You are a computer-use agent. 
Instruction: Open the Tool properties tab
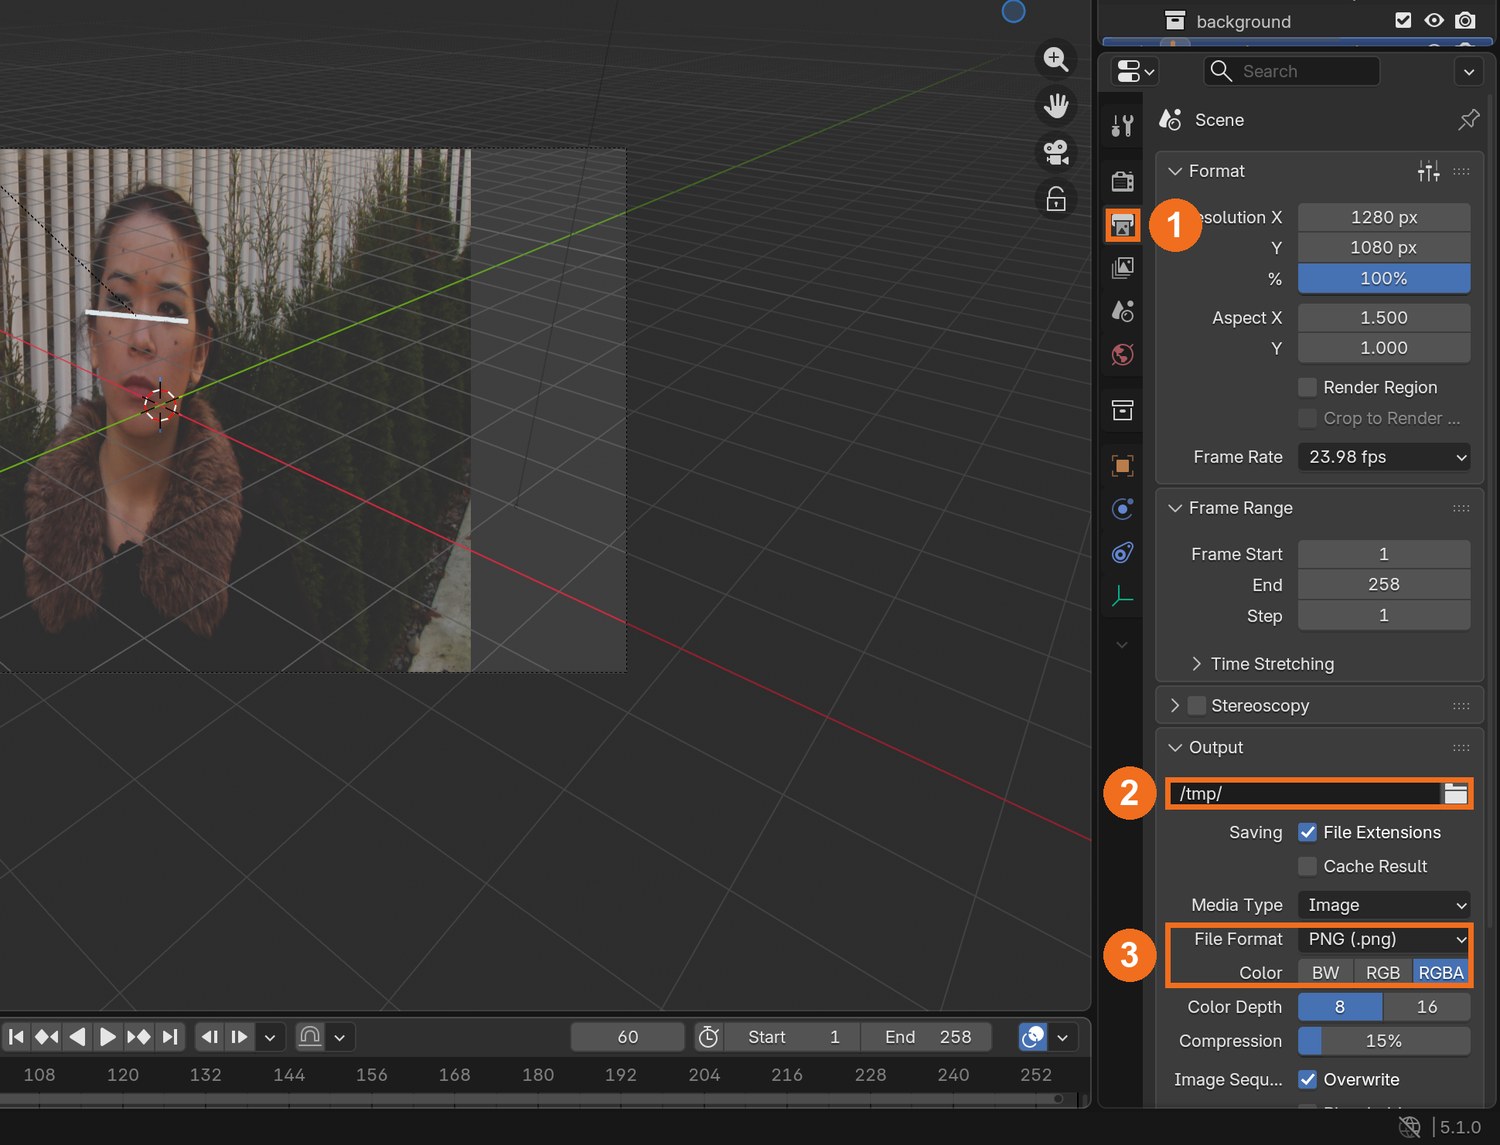1122,125
